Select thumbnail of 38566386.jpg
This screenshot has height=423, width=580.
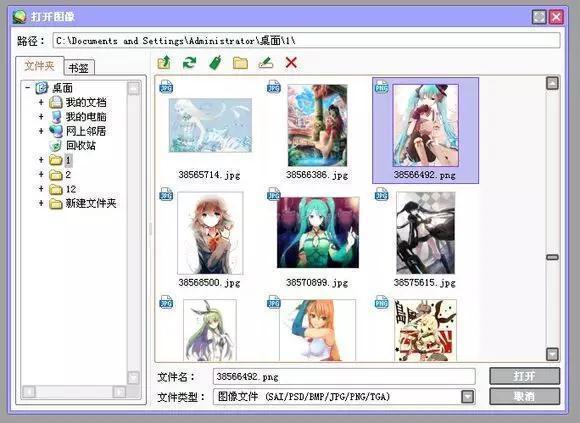317,125
